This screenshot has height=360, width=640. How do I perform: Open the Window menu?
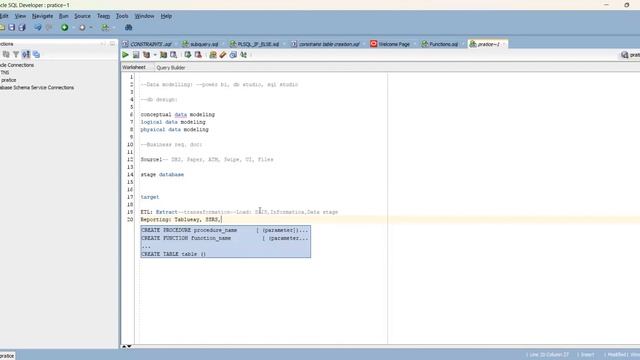pos(144,16)
